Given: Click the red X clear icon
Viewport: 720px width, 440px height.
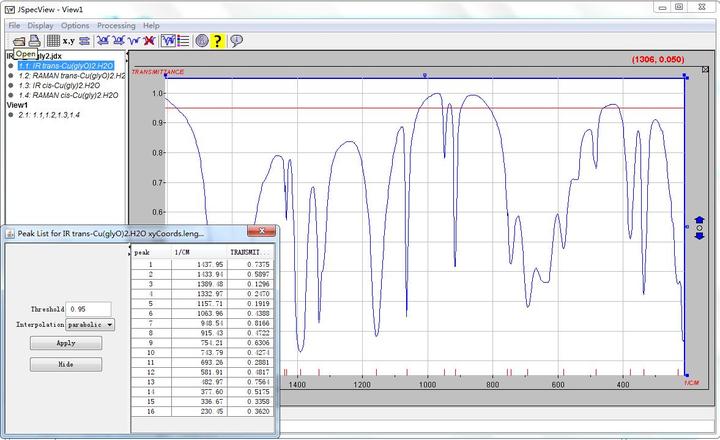Looking at the screenshot, I should [x=149, y=41].
